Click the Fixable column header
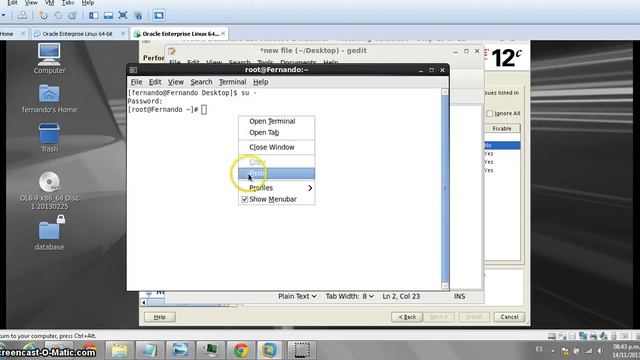 pos(502,129)
